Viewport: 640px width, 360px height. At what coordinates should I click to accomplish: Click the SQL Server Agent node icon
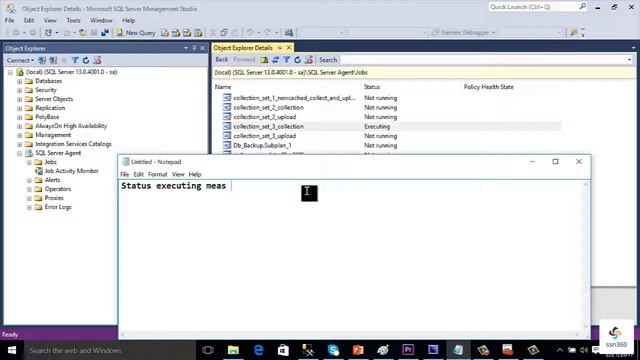(x=29, y=153)
